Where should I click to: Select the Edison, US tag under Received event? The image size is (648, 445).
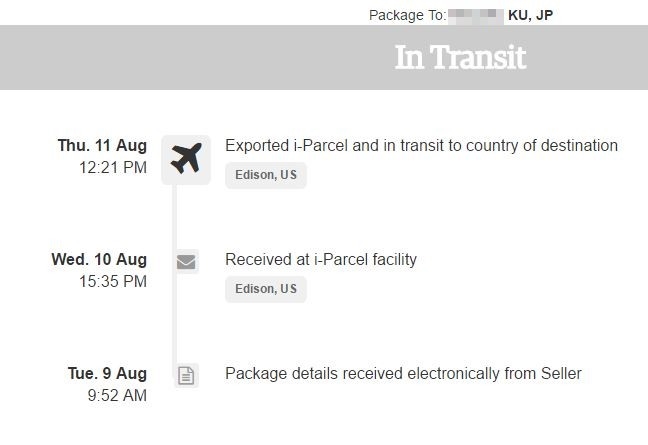tap(265, 289)
